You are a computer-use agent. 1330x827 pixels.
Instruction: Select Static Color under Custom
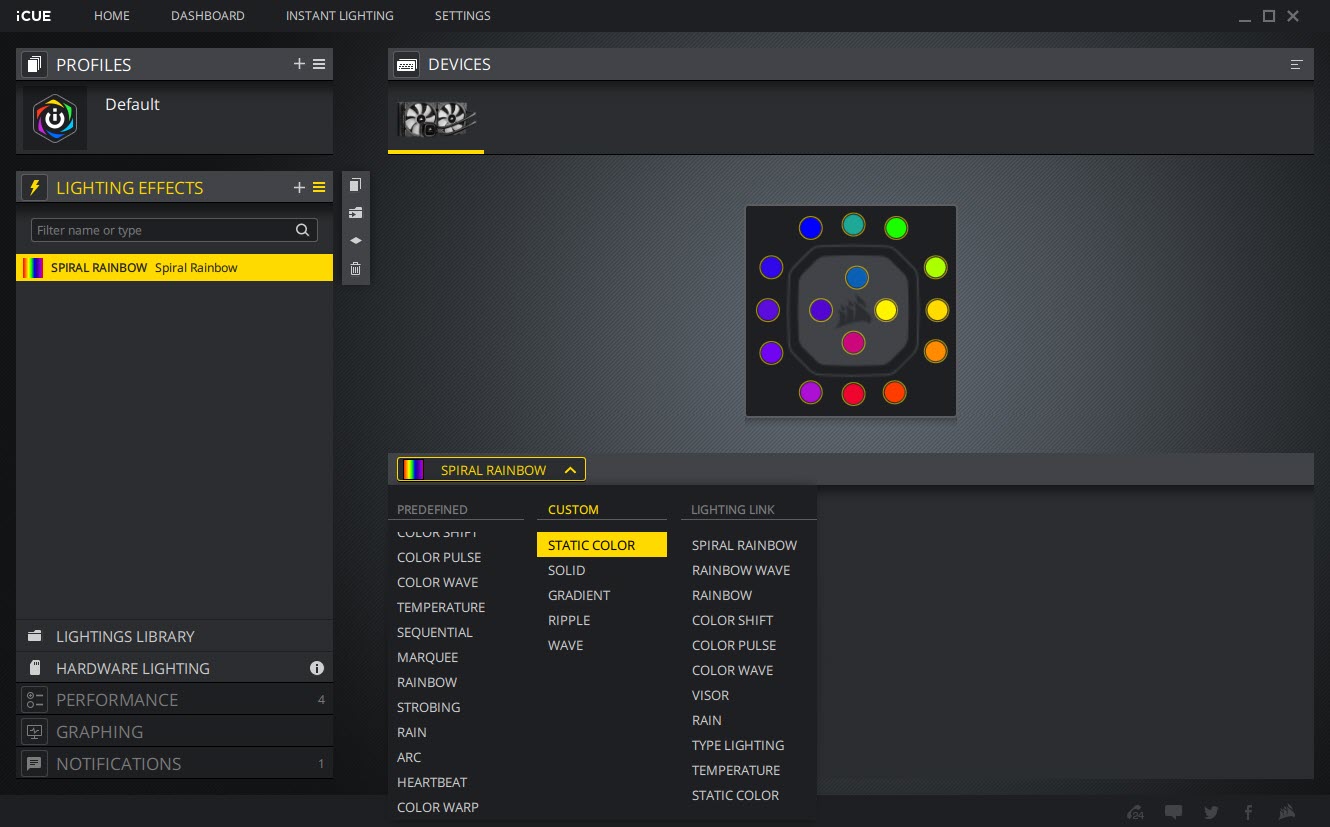click(602, 545)
